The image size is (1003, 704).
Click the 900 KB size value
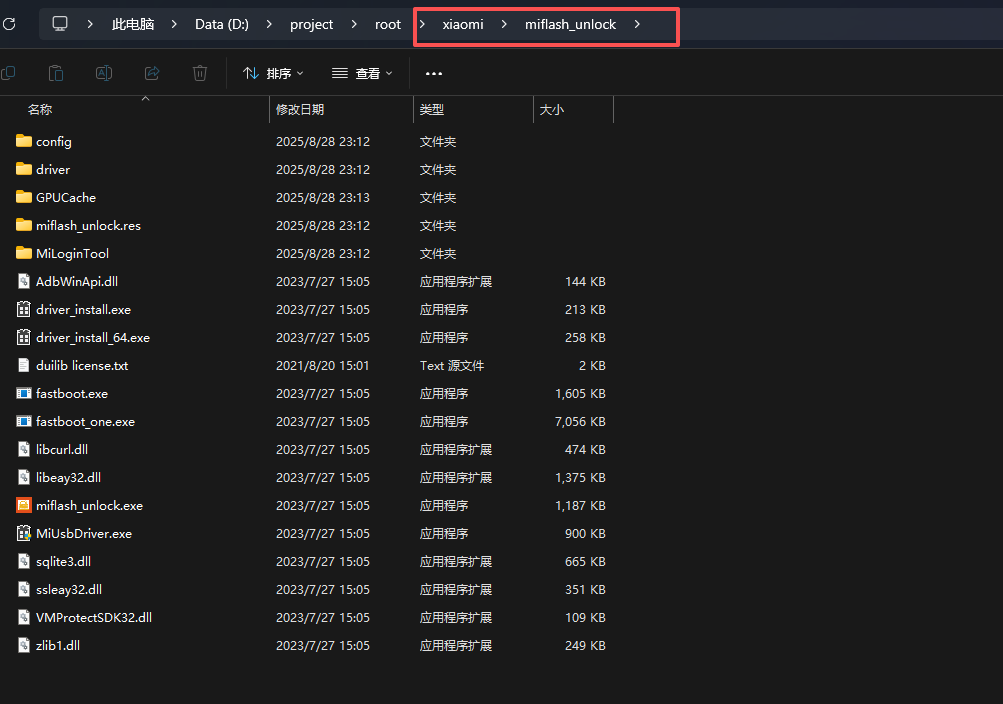585,534
